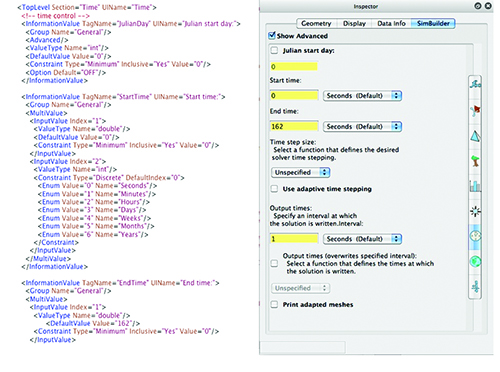Viewport: 500px width, 372px height.
Task: Enable Print adapted meshes checkbox
Action: pyautogui.click(x=274, y=304)
